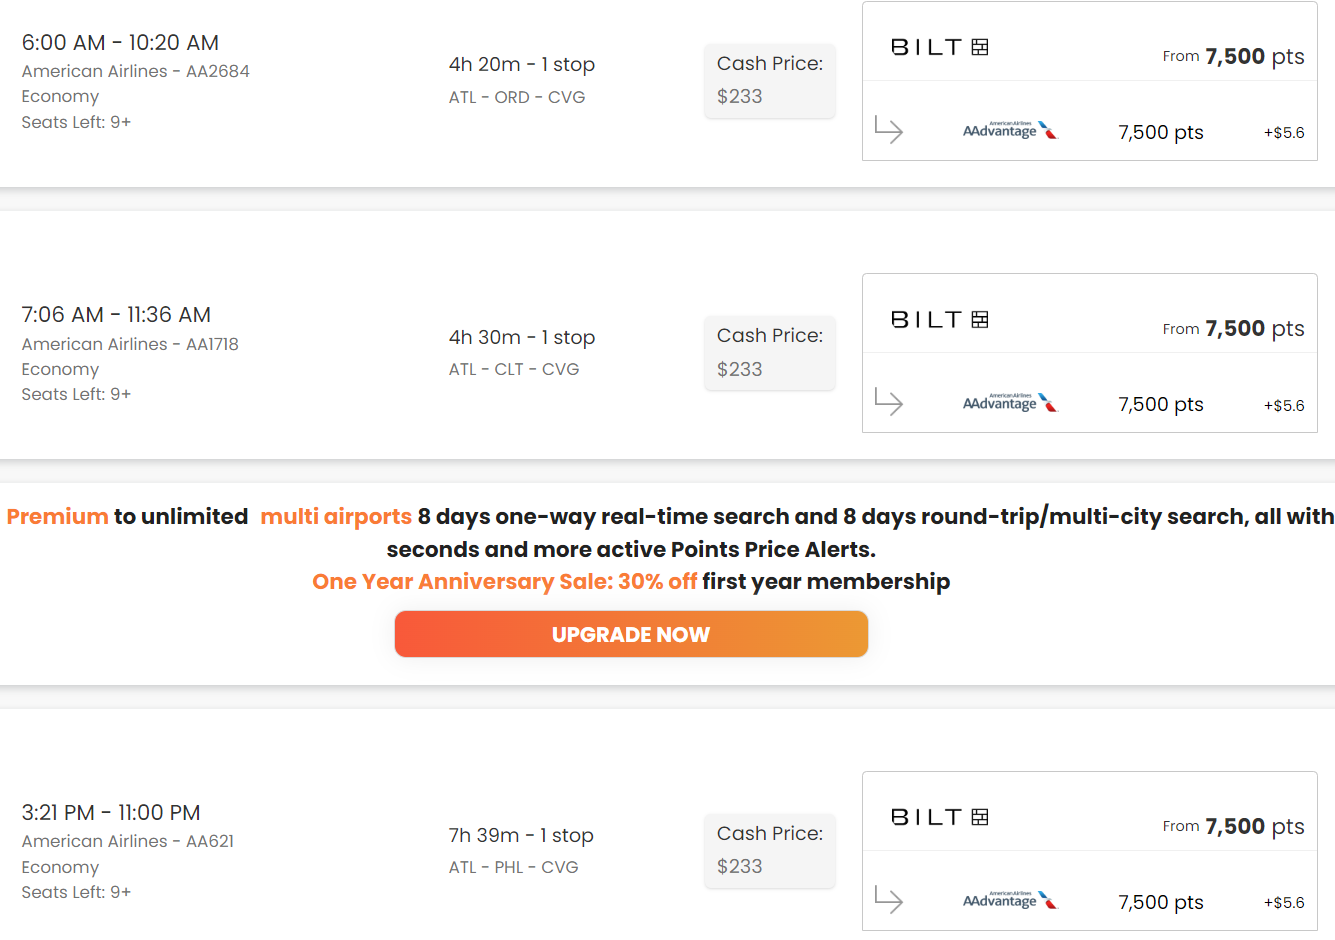This screenshot has height=940, width=1335.
Task: Click the Bilt logo in the AA621 flight card
Action: tap(939, 817)
